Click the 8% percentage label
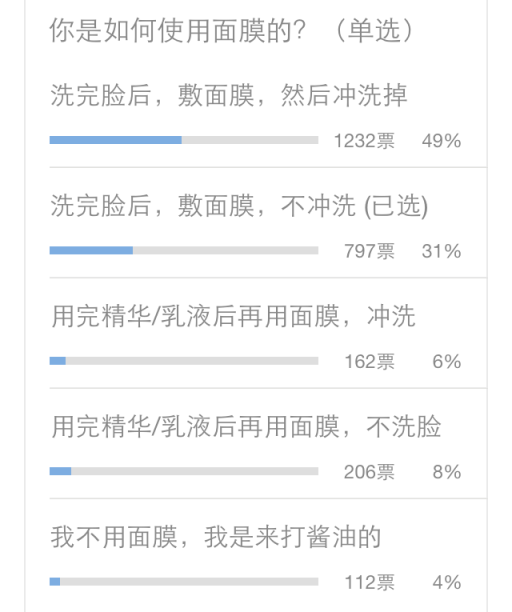 coord(447,472)
